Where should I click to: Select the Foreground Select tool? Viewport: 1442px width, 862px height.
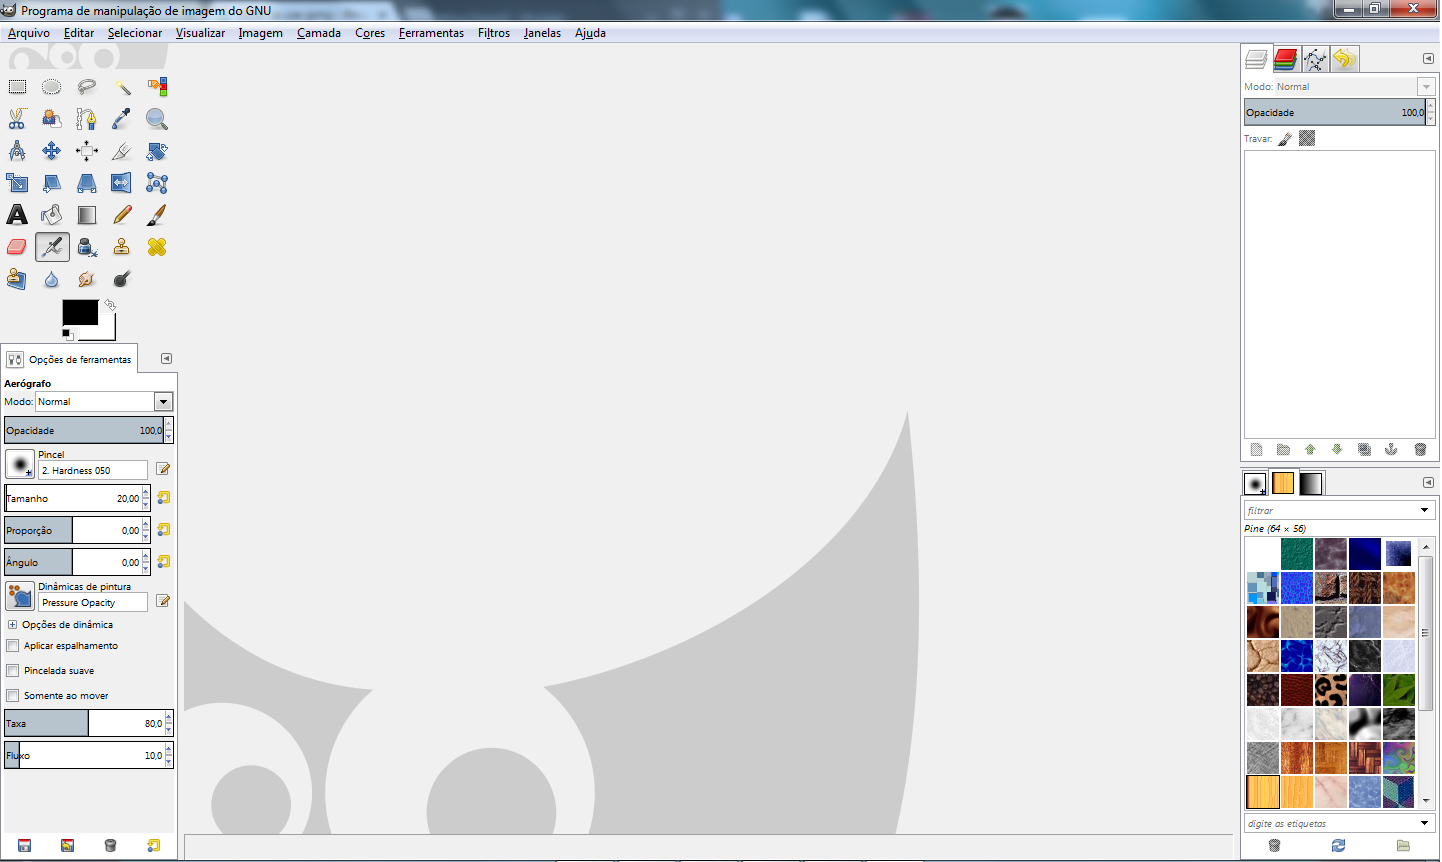(52, 119)
